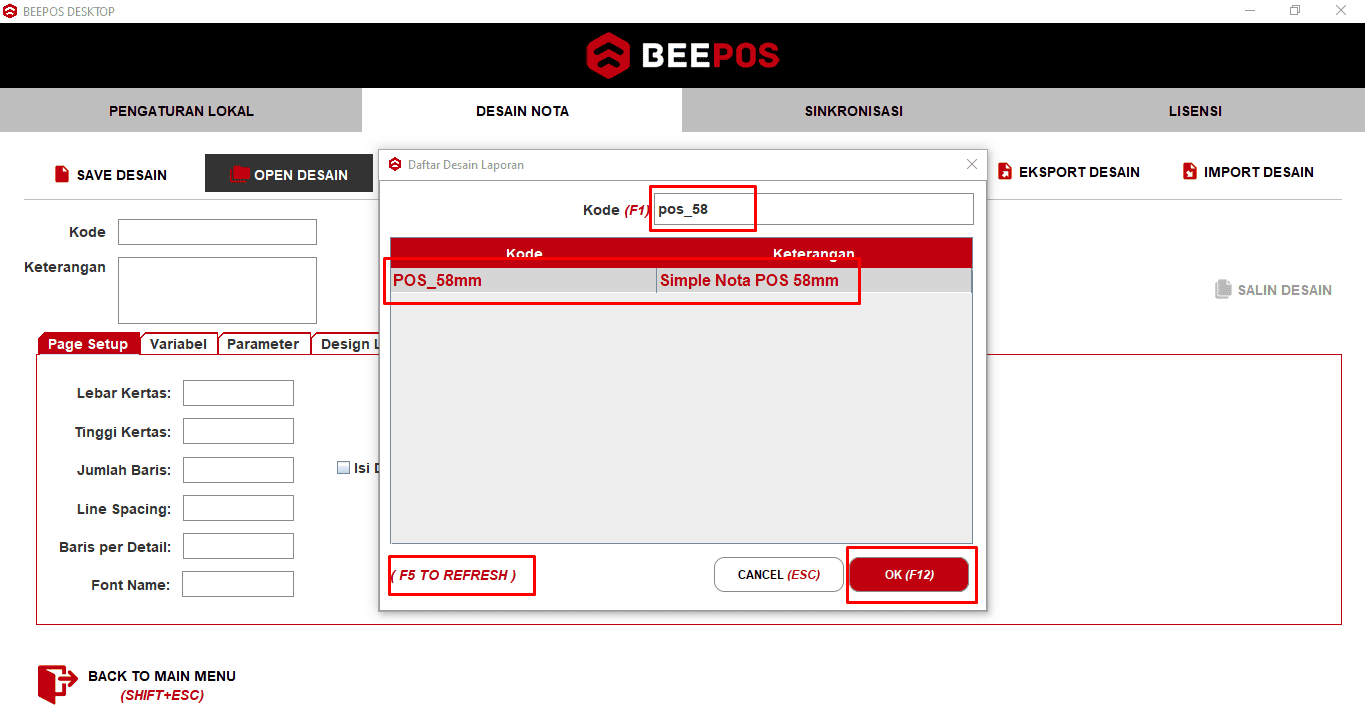Click the Import Desain file icon
1365x720 pixels.
click(x=1190, y=172)
